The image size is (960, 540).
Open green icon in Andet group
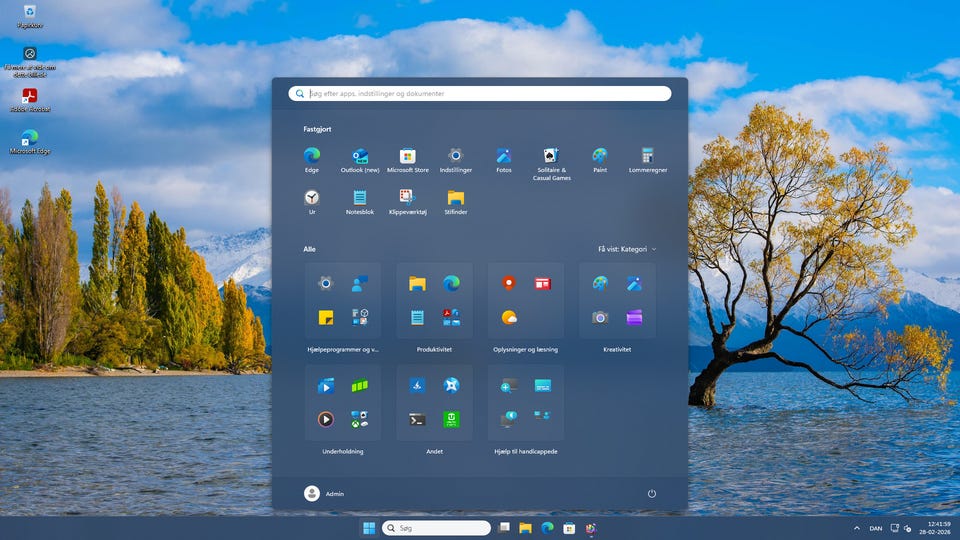pos(451,419)
